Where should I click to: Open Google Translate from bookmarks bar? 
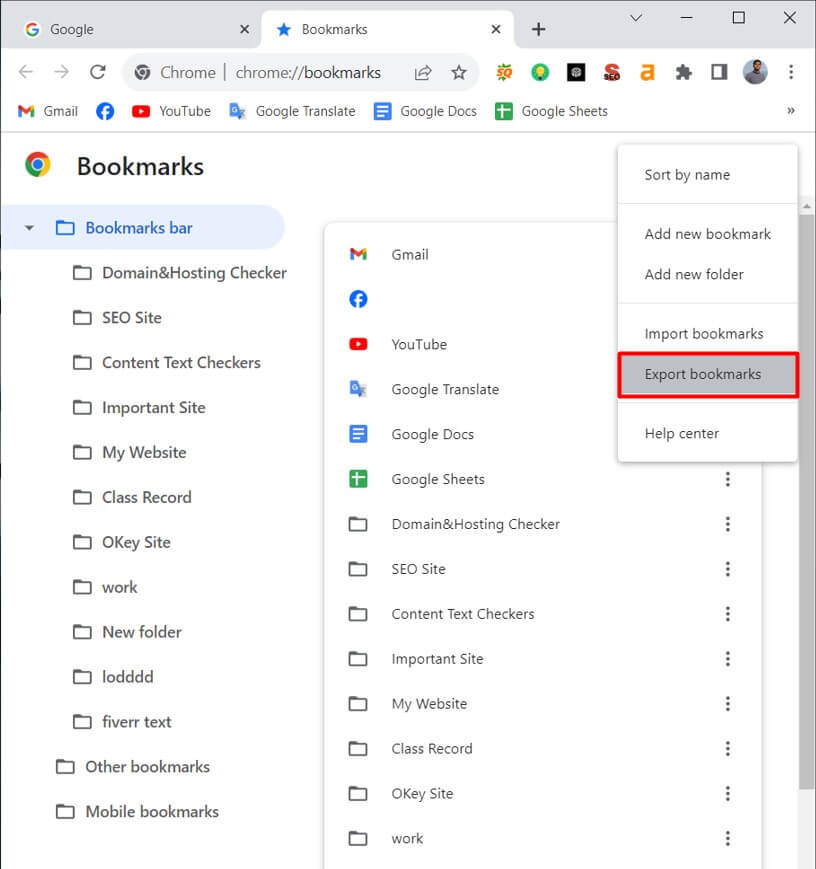[292, 111]
